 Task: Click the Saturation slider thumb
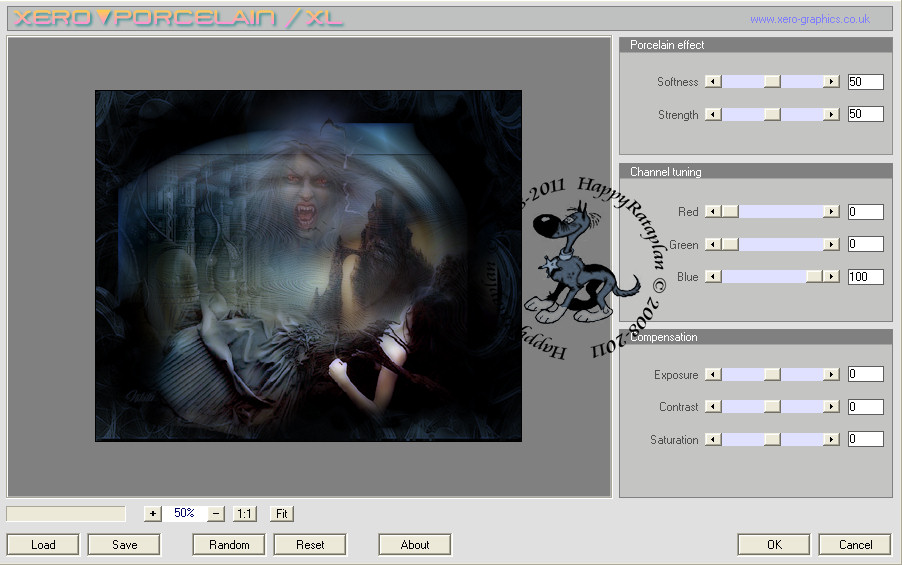pos(773,440)
